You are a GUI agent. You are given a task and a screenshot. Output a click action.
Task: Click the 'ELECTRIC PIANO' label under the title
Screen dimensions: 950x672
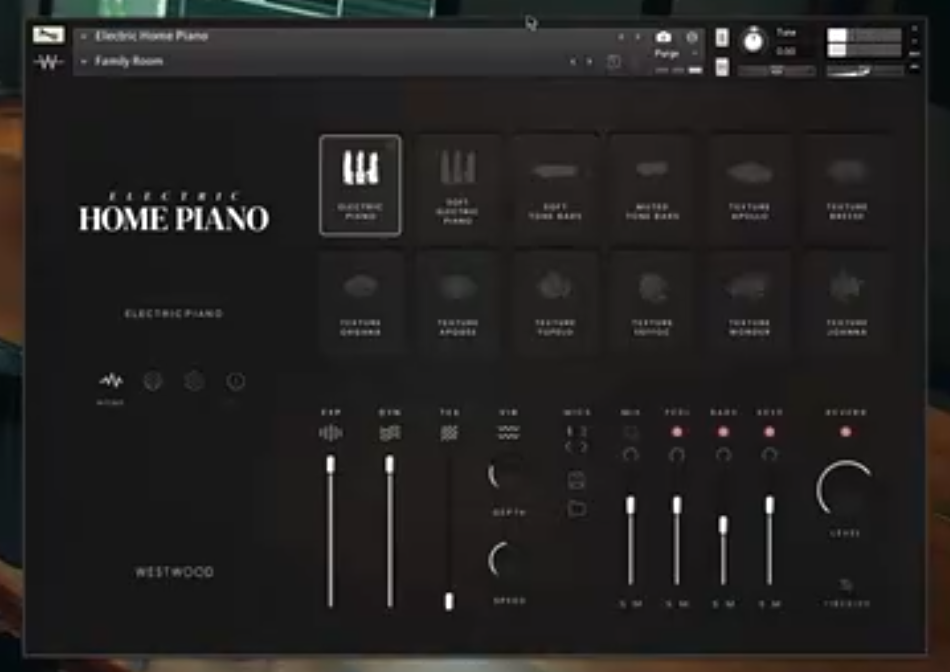(174, 313)
